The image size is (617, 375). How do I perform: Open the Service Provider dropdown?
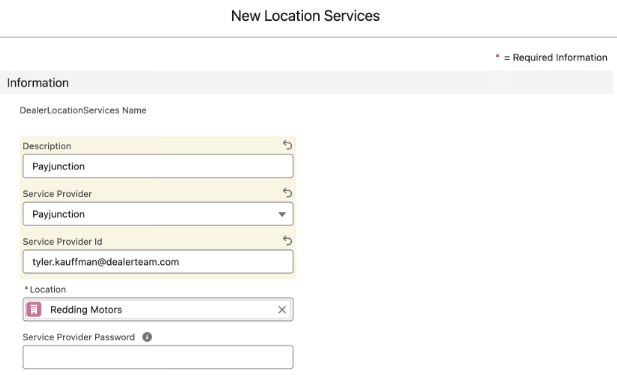158,214
